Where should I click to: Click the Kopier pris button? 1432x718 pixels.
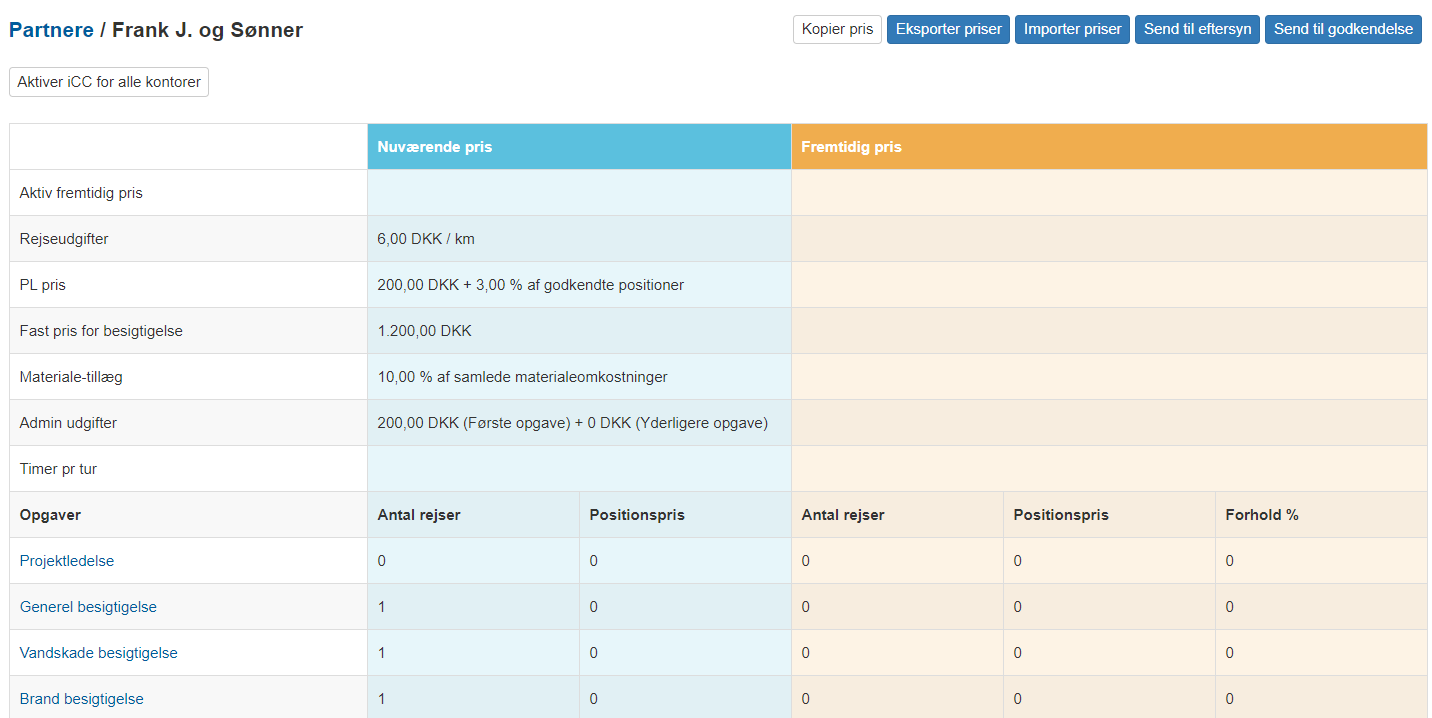[837, 29]
